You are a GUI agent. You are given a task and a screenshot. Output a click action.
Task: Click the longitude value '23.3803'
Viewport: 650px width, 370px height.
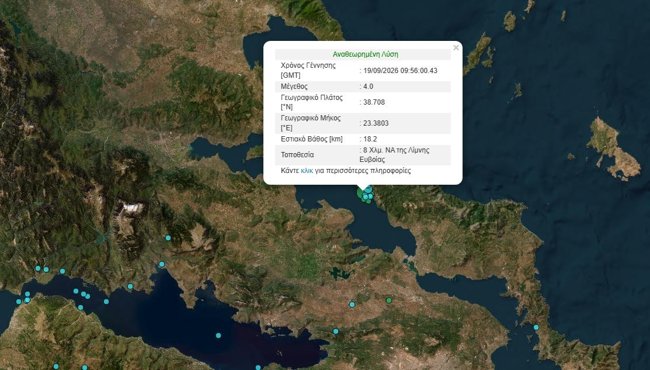coord(376,123)
